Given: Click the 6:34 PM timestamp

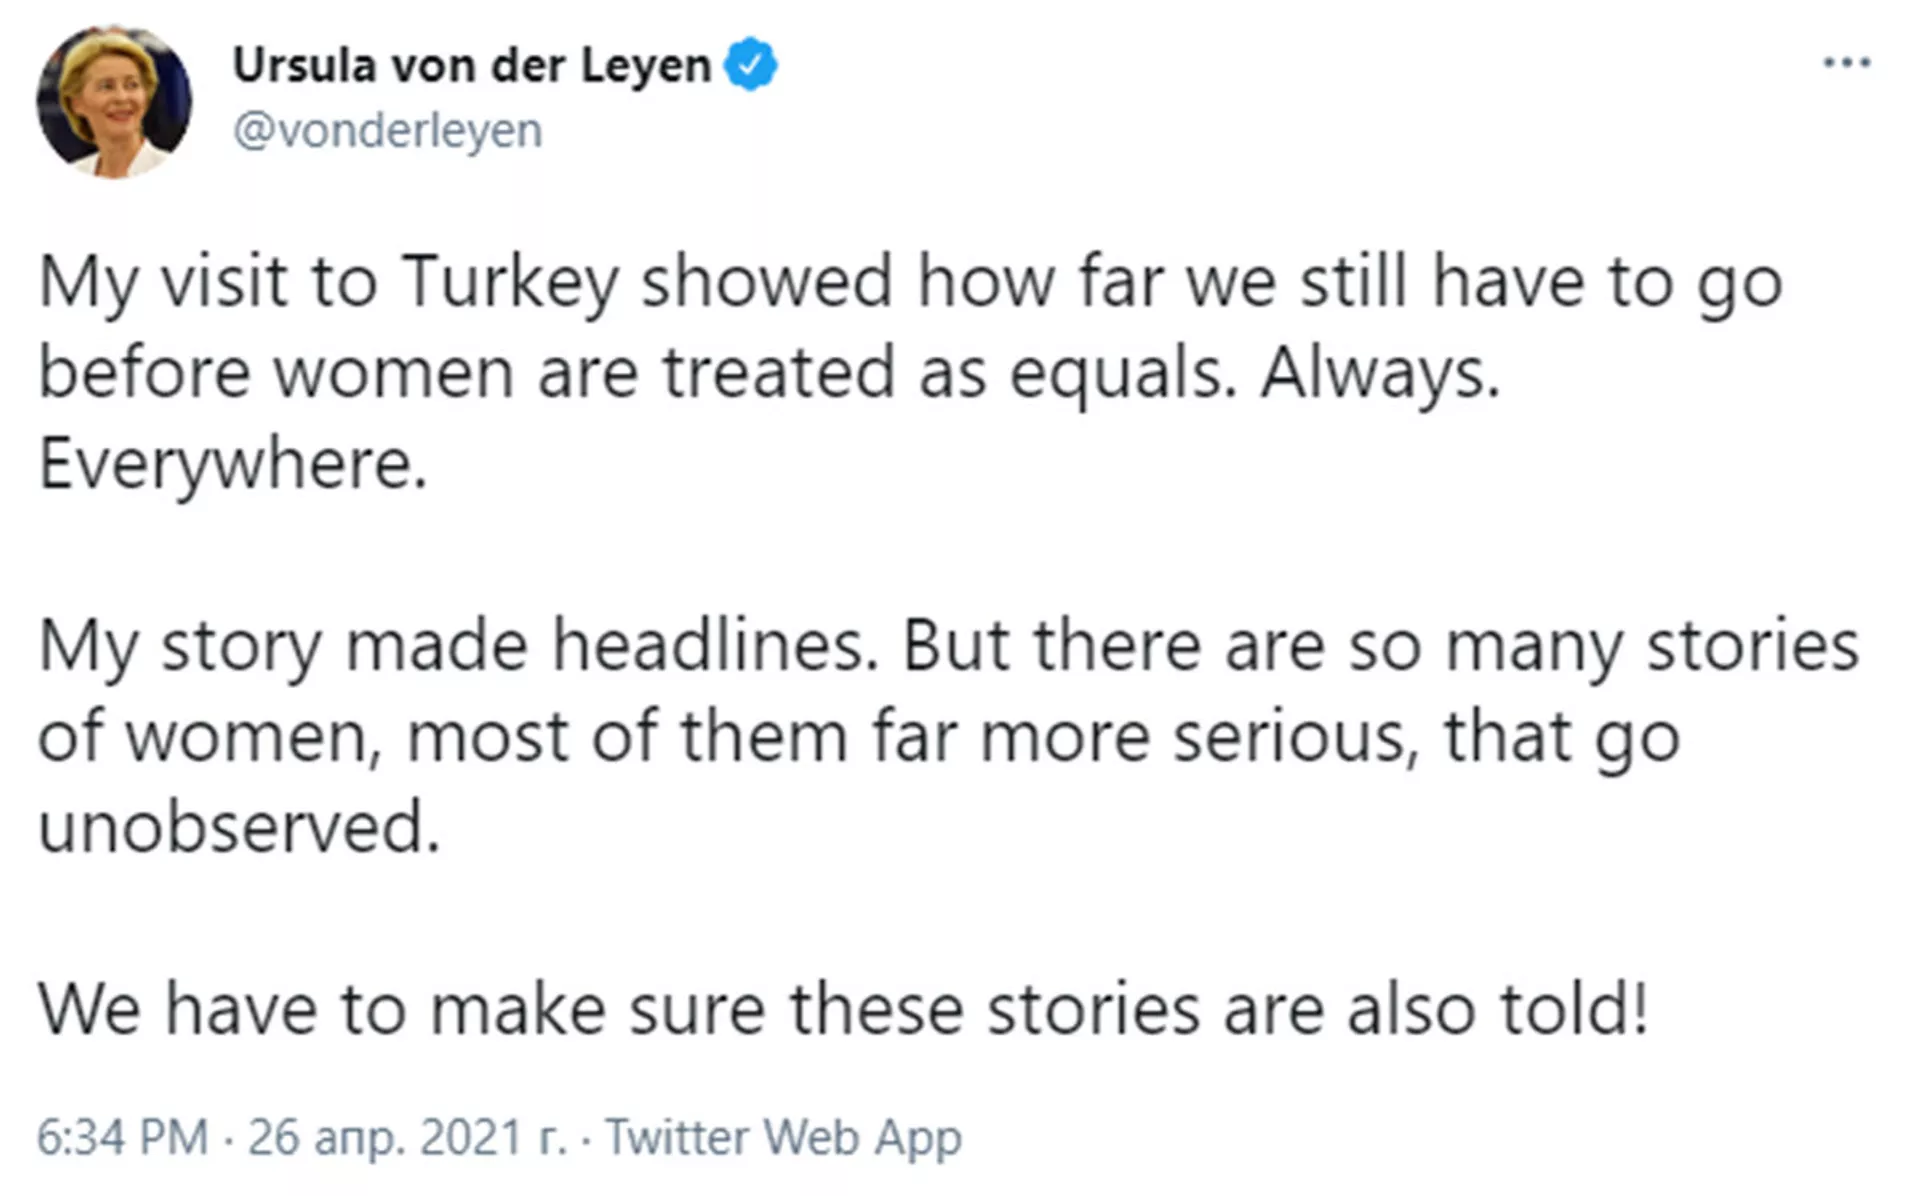Looking at the screenshot, I should tap(123, 1137).
